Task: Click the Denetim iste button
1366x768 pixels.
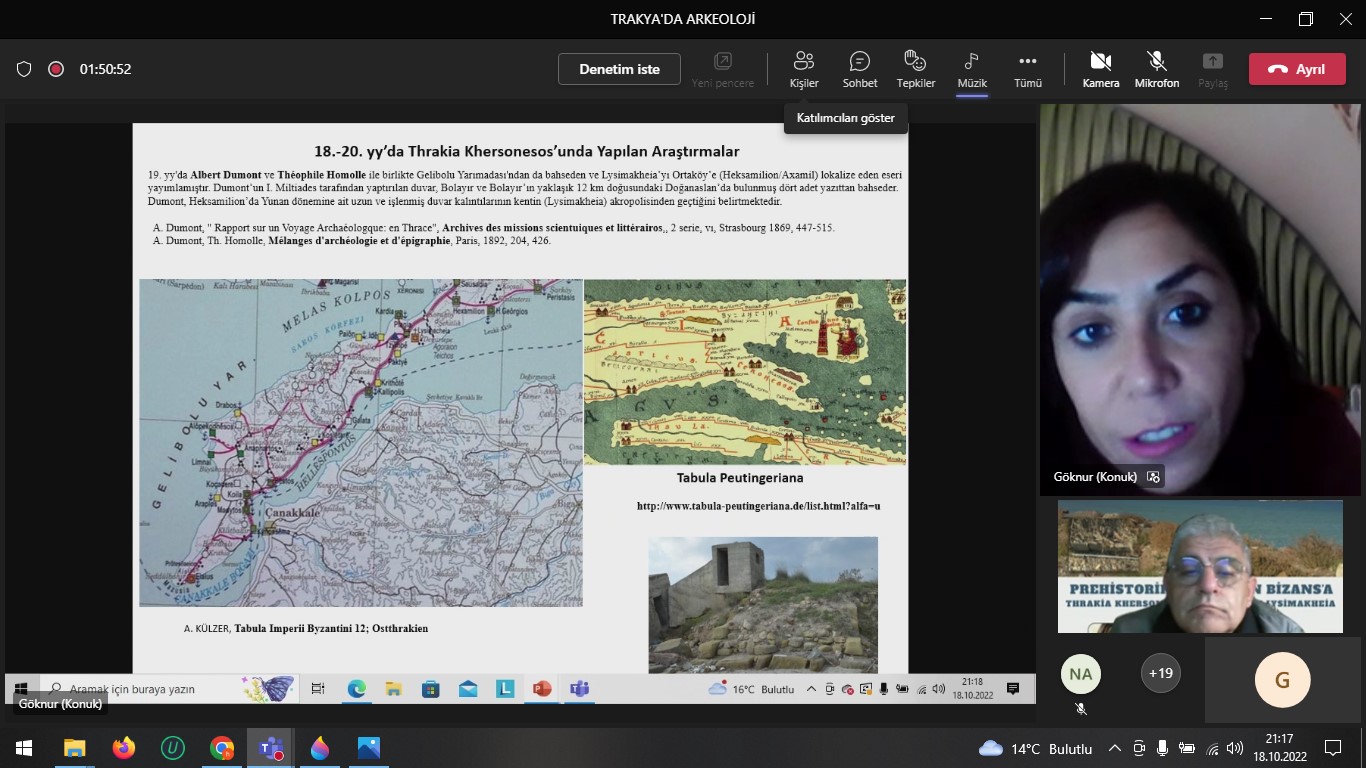Action: [x=620, y=69]
